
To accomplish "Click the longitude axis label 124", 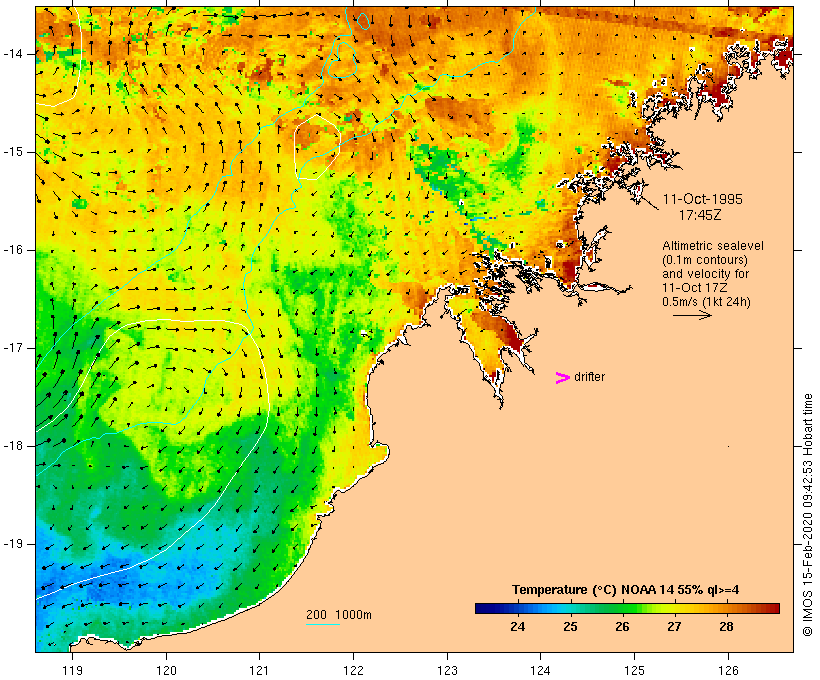I will point(541,670).
